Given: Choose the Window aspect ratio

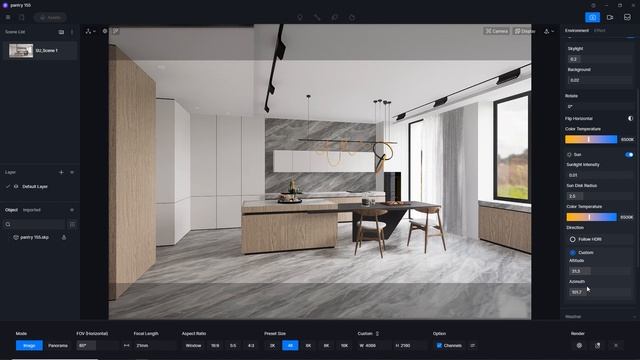Looking at the screenshot, I should click(193, 345).
